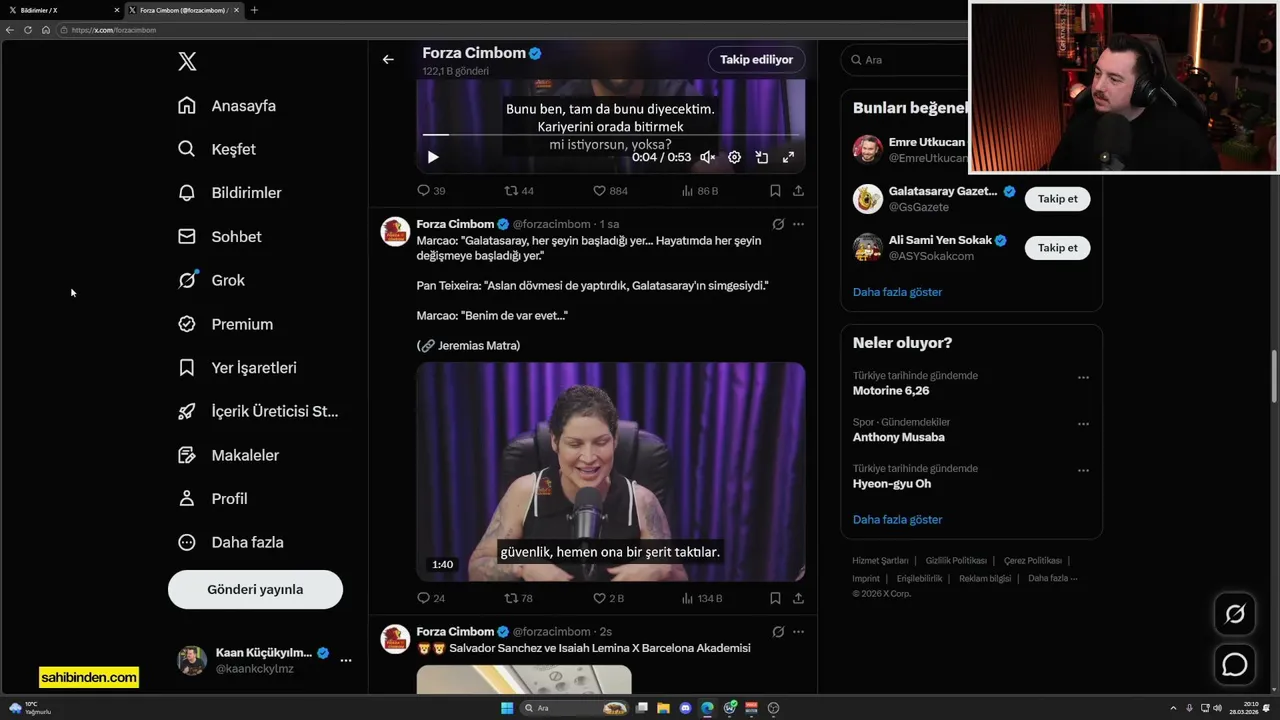The width and height of the screenshot is (1280, 720).
Task: Open Makaleler articles
Action: pos(228,455)
